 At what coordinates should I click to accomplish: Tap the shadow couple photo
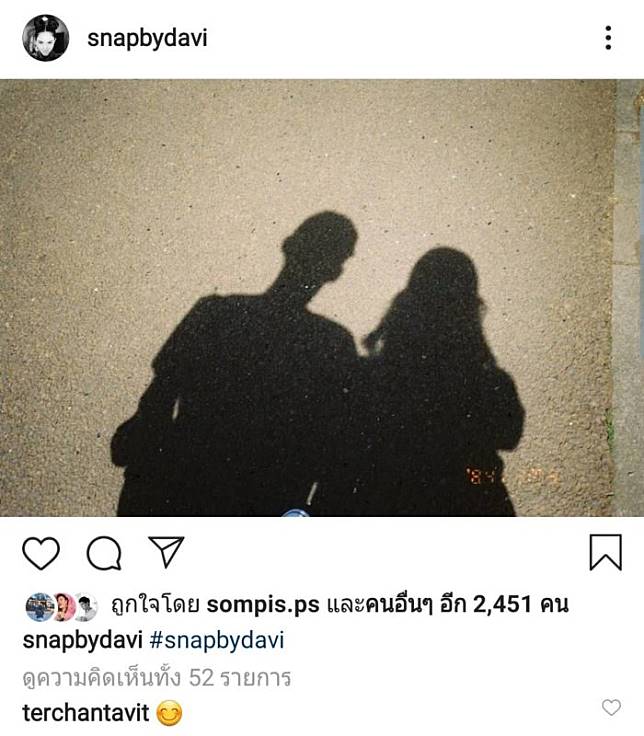click(322, 298)
